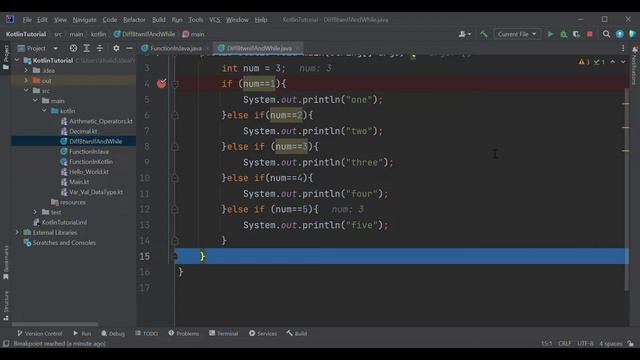Open the Tools menu
640x360 pixels.
(196, 20)
